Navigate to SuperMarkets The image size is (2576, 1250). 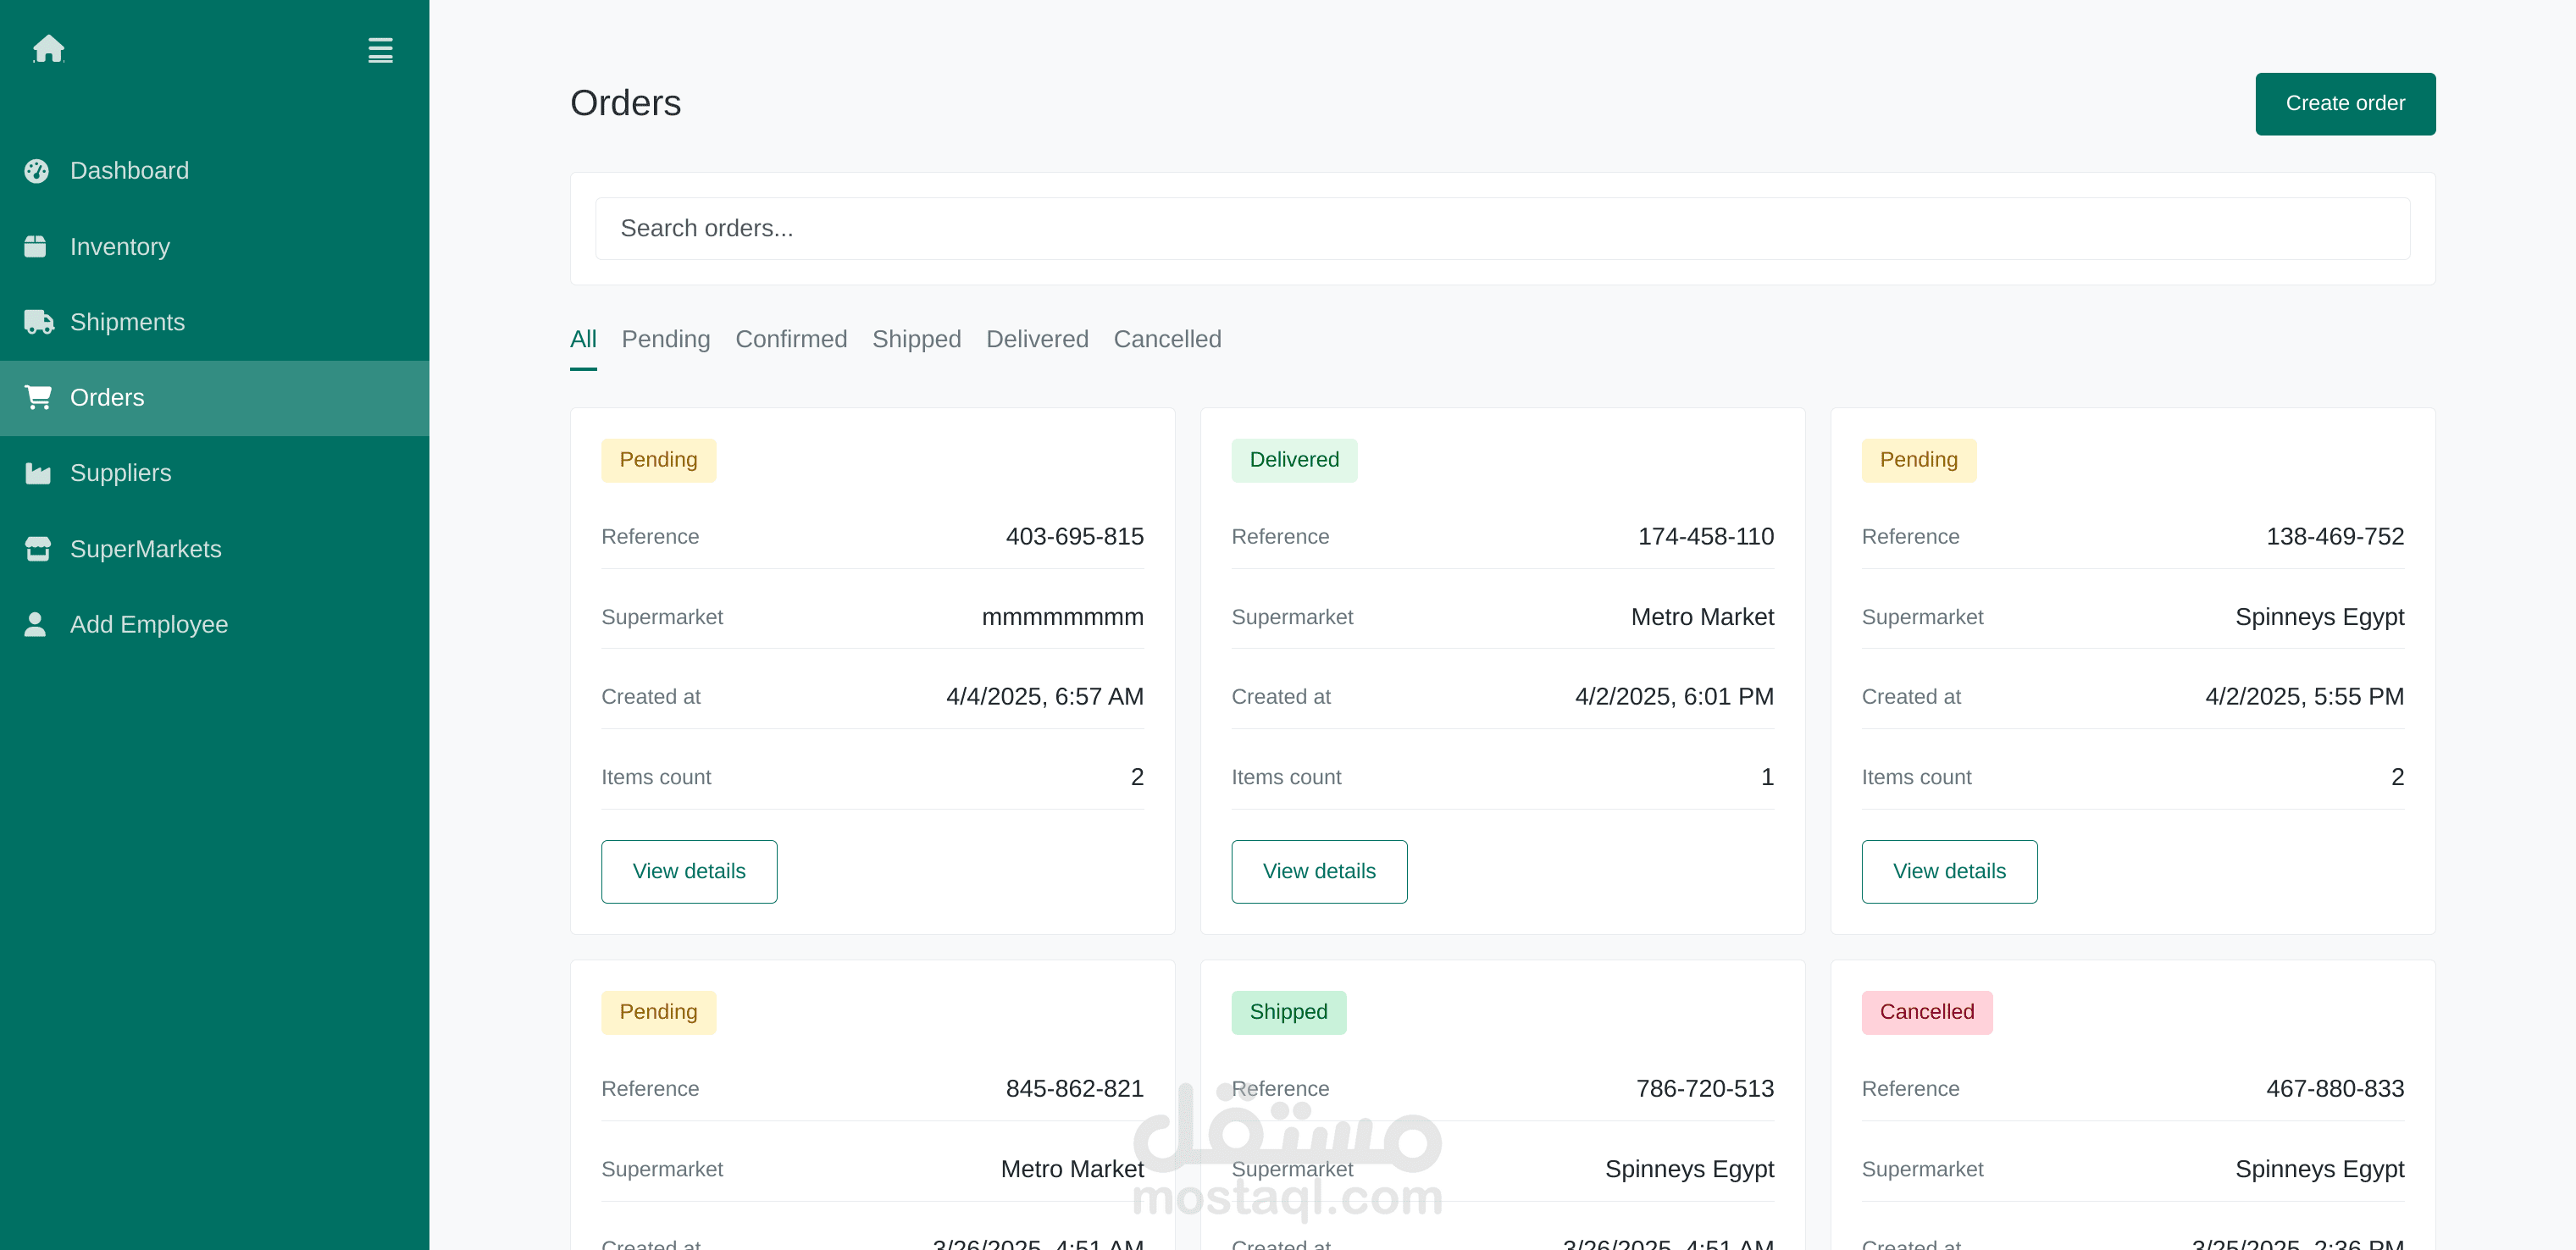click(x=214, y=549)
